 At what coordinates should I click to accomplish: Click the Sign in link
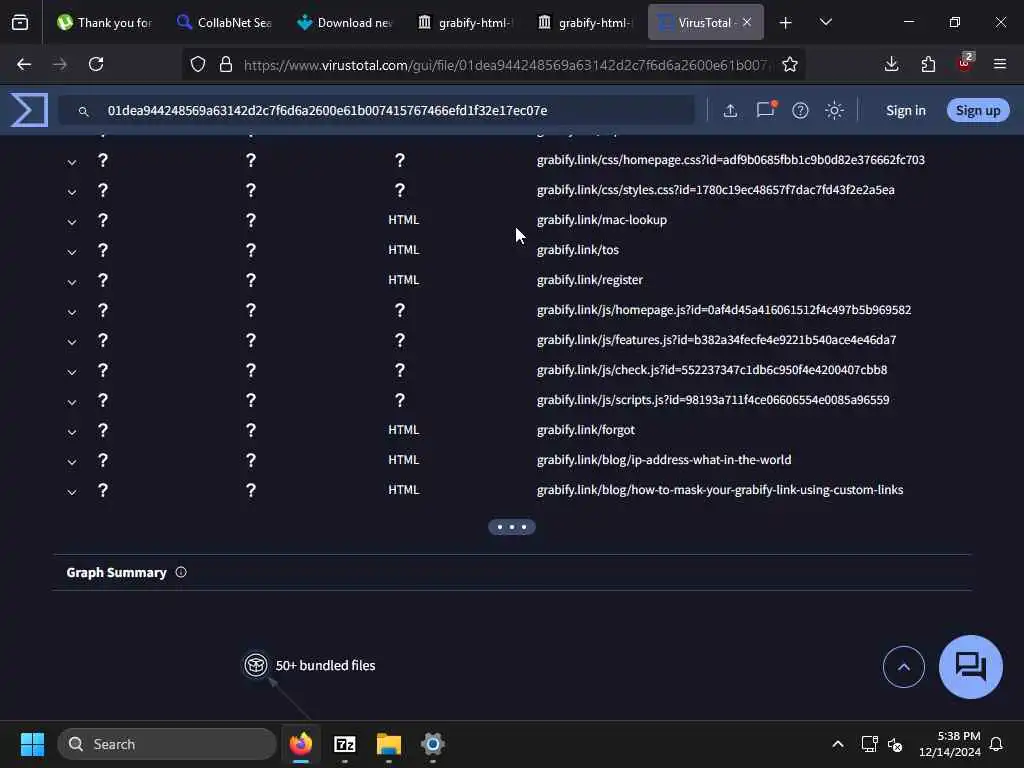pos(905,110)
